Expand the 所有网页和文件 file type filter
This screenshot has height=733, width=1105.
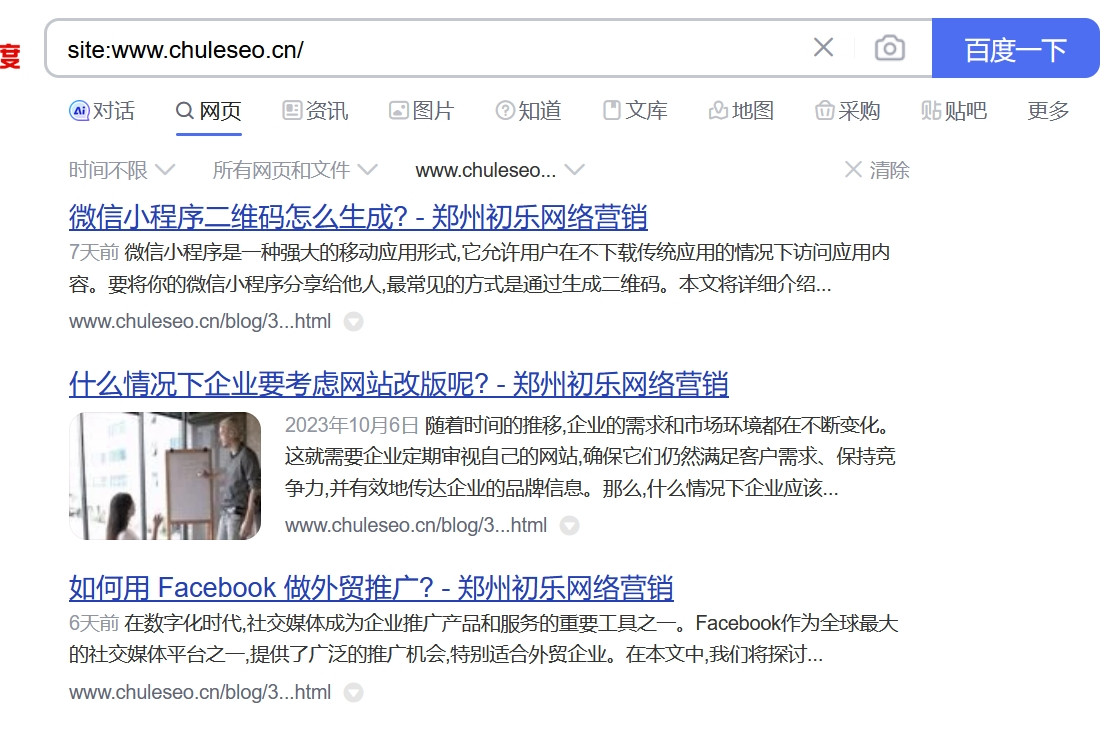(295, 170)
